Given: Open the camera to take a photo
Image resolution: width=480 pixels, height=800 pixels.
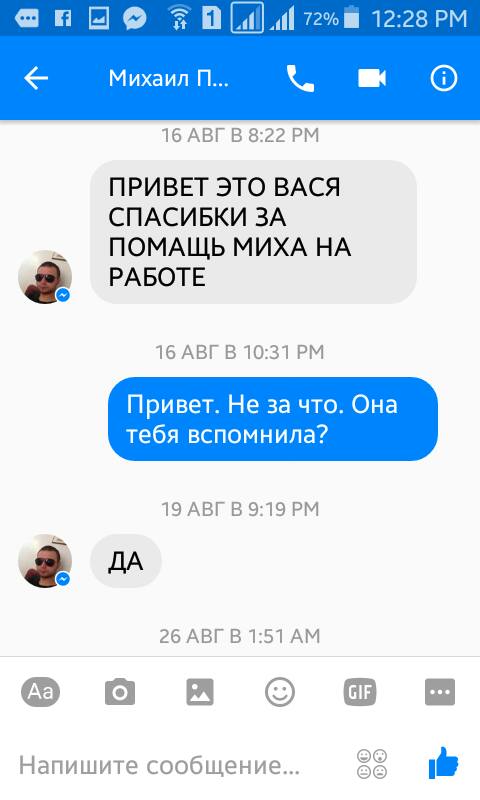Looking at the screenshot, I should [120, 692].
